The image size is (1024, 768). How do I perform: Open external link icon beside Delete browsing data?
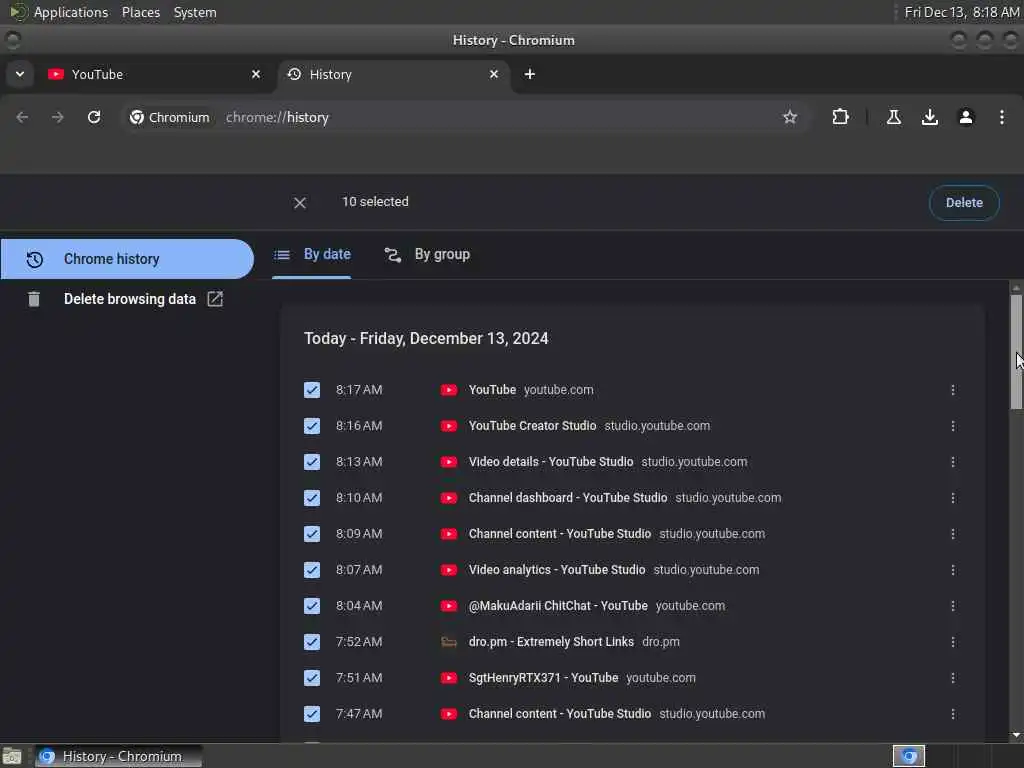click(x=215, y=299)
